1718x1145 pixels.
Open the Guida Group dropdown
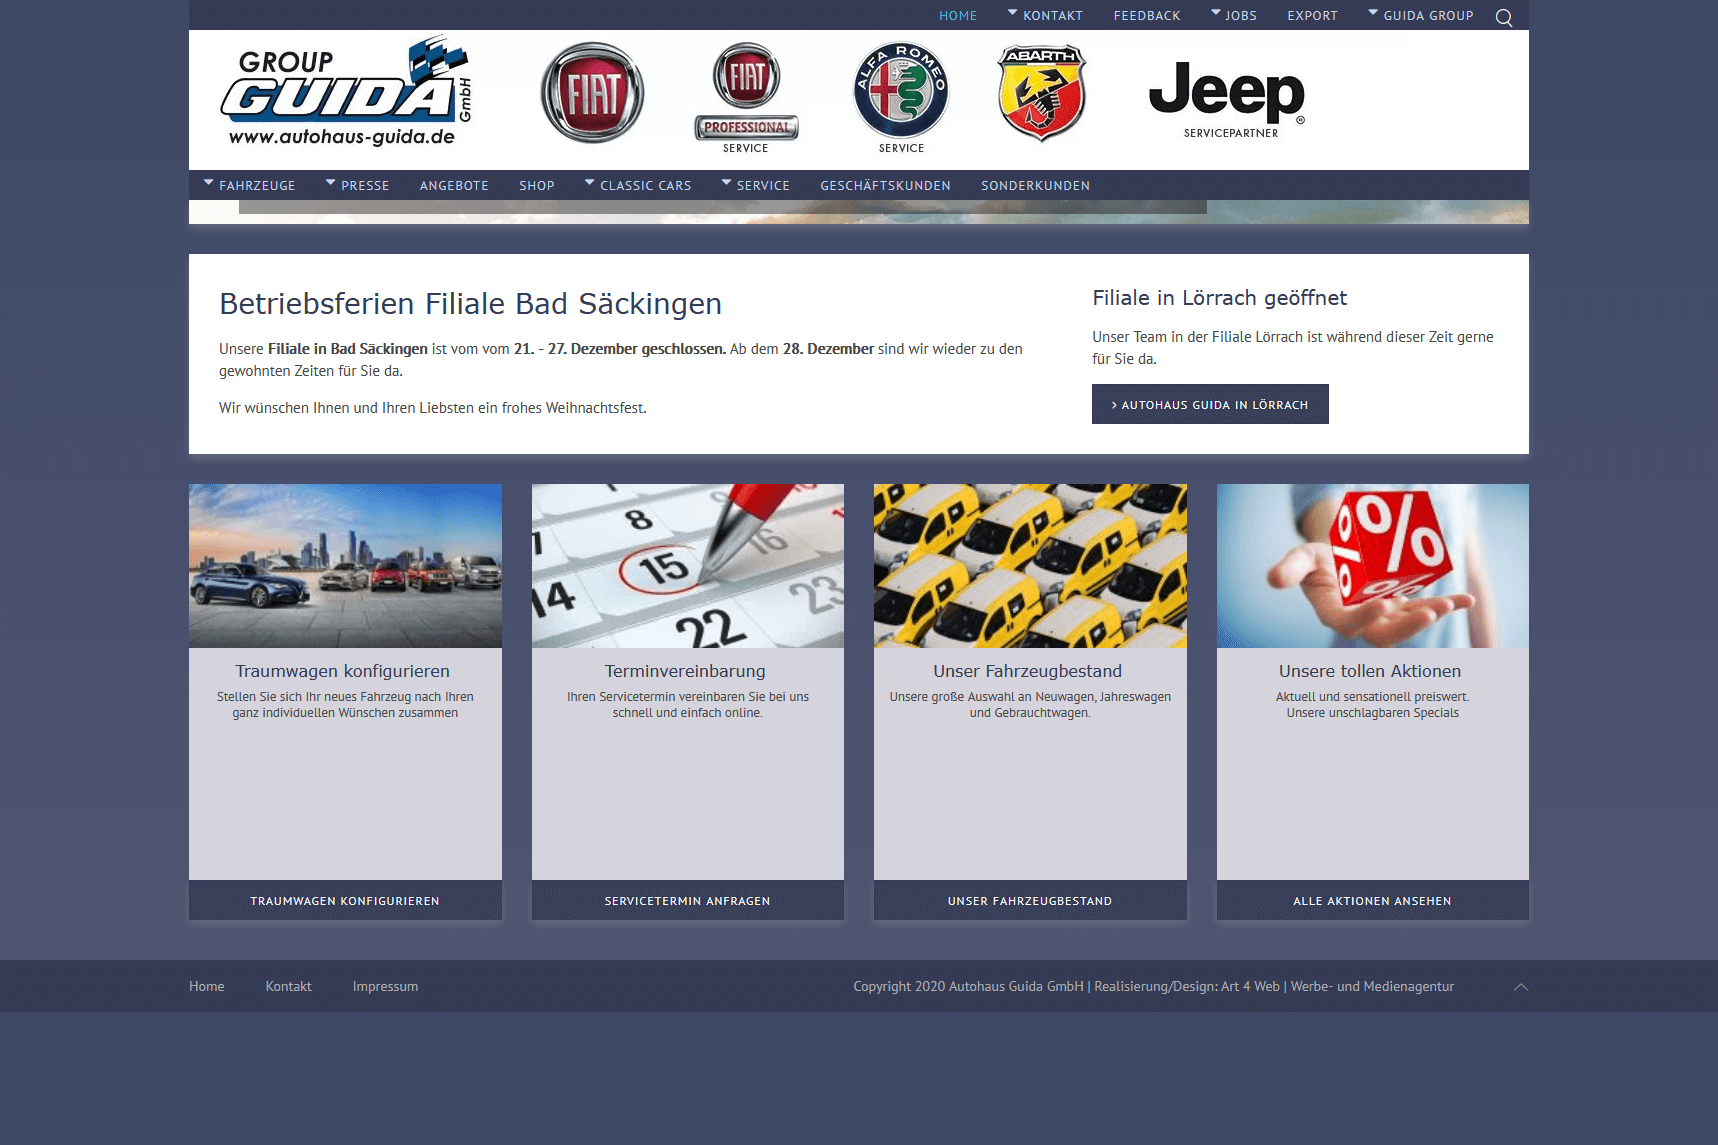[1422, 16]
